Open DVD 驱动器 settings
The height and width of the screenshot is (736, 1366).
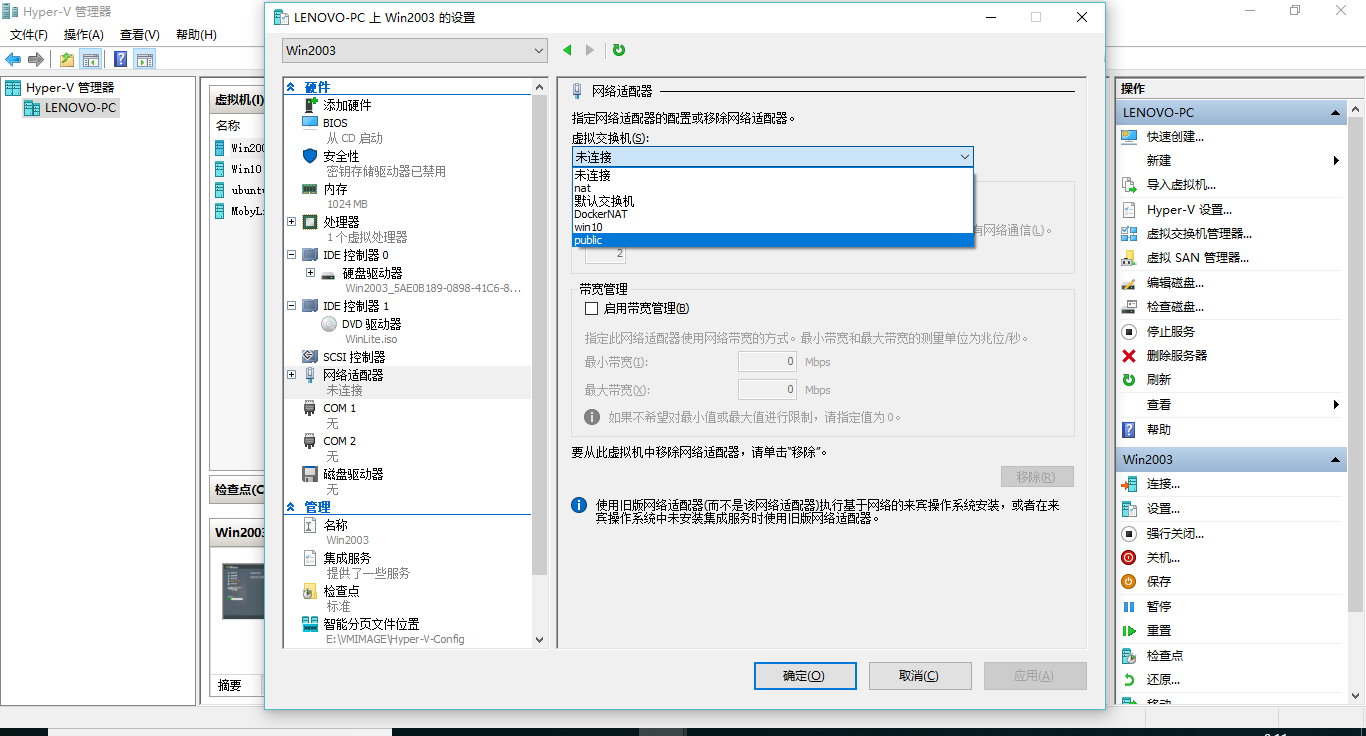point(371,324)
